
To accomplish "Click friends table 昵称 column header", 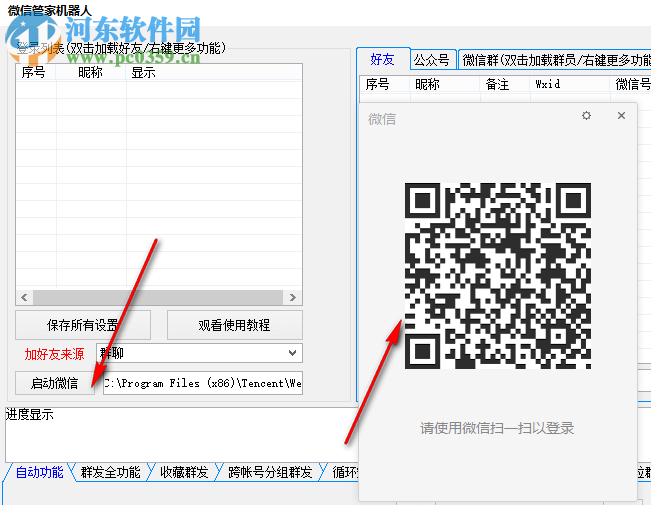I will click(444, 84).
